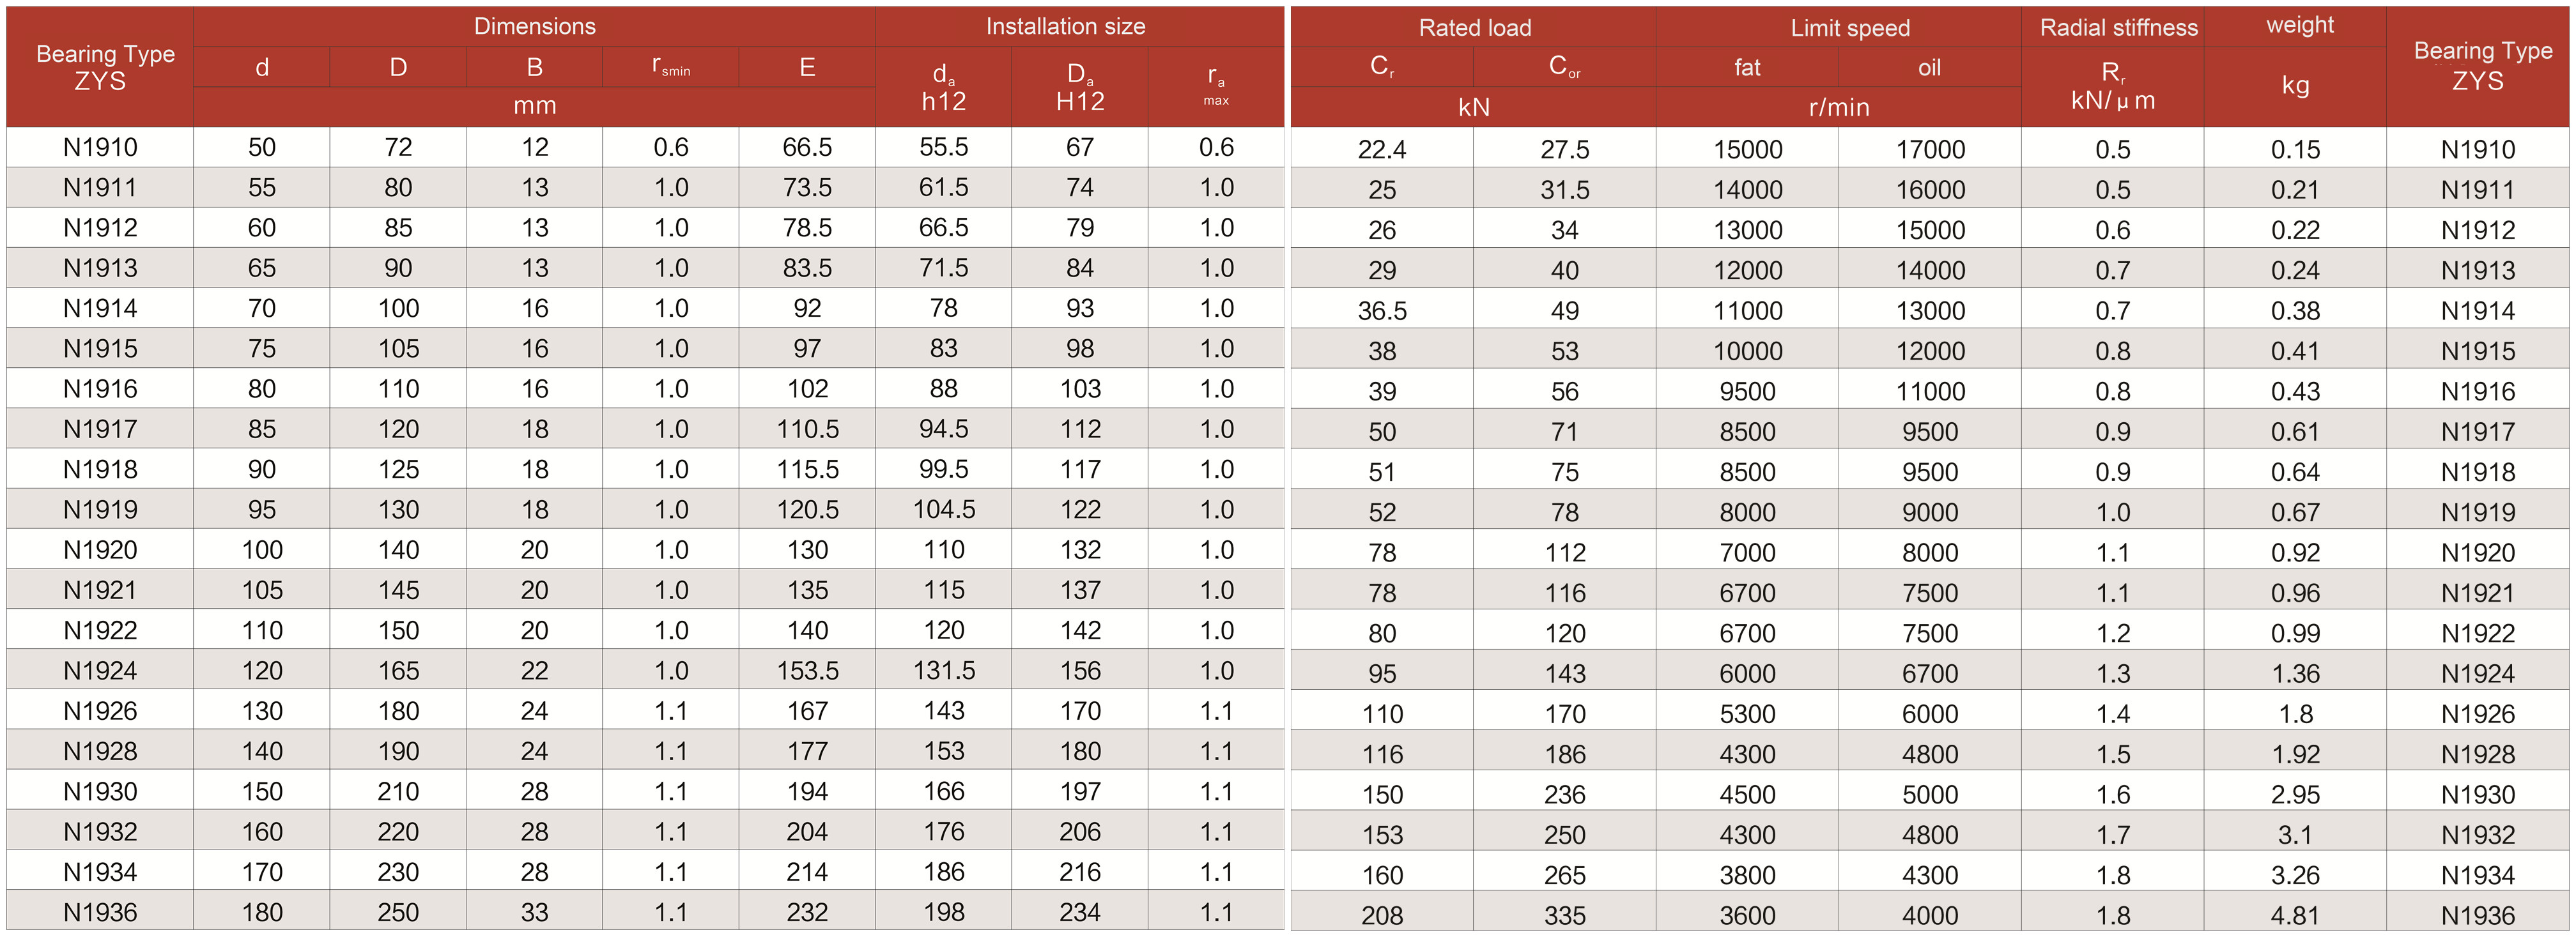2576x937 pixels.
Task: Click the Limit speed column header
Action: pyautogui.click(x=1849, y=28)
